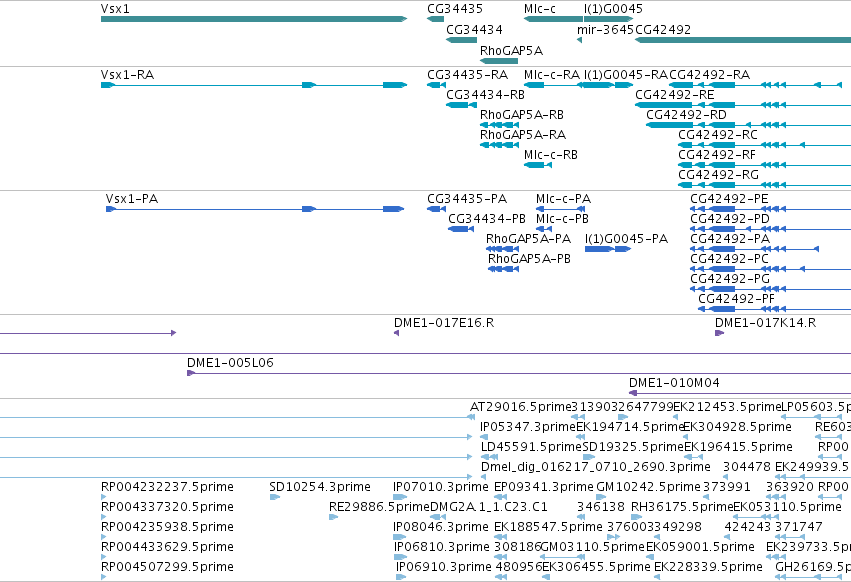Select the EK306455.5prime EST

(x=548, y=577)
